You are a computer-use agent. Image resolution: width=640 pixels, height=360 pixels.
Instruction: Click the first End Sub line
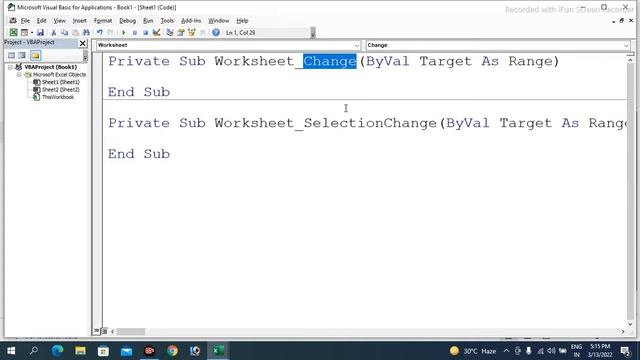pyautogui.click(x=139, y=92)
